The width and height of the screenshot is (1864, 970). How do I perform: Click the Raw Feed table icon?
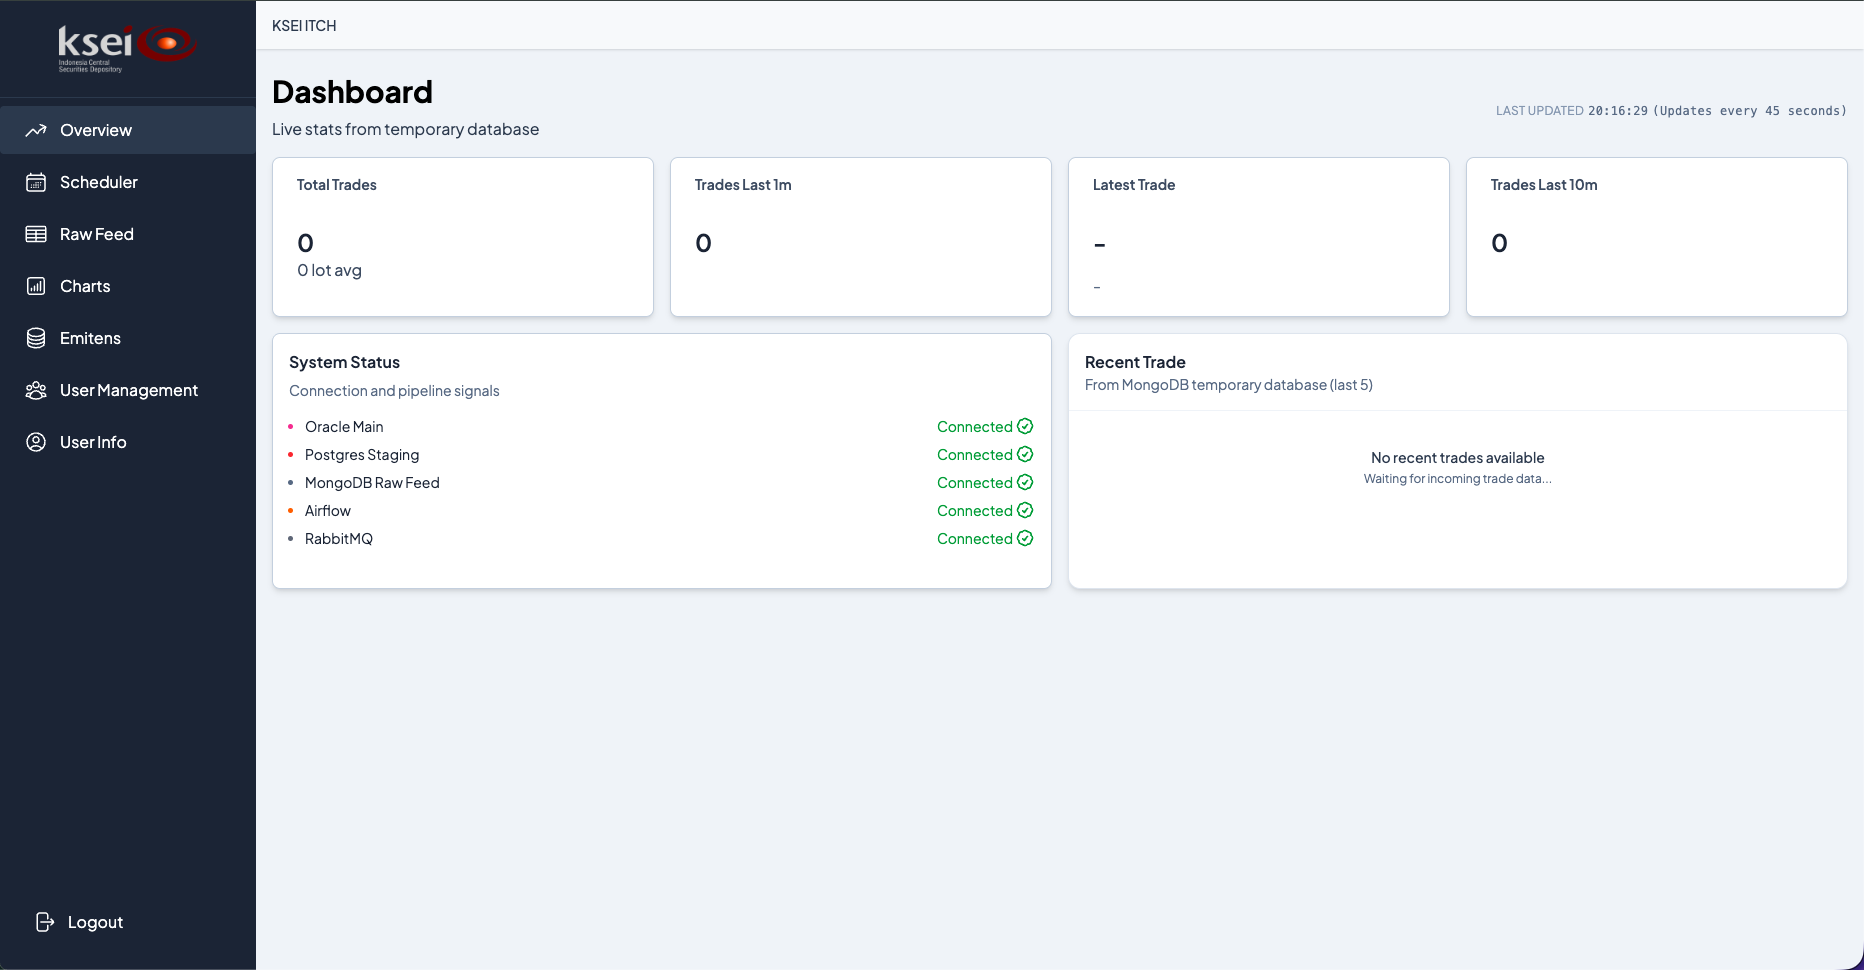[x=36, y=234]
